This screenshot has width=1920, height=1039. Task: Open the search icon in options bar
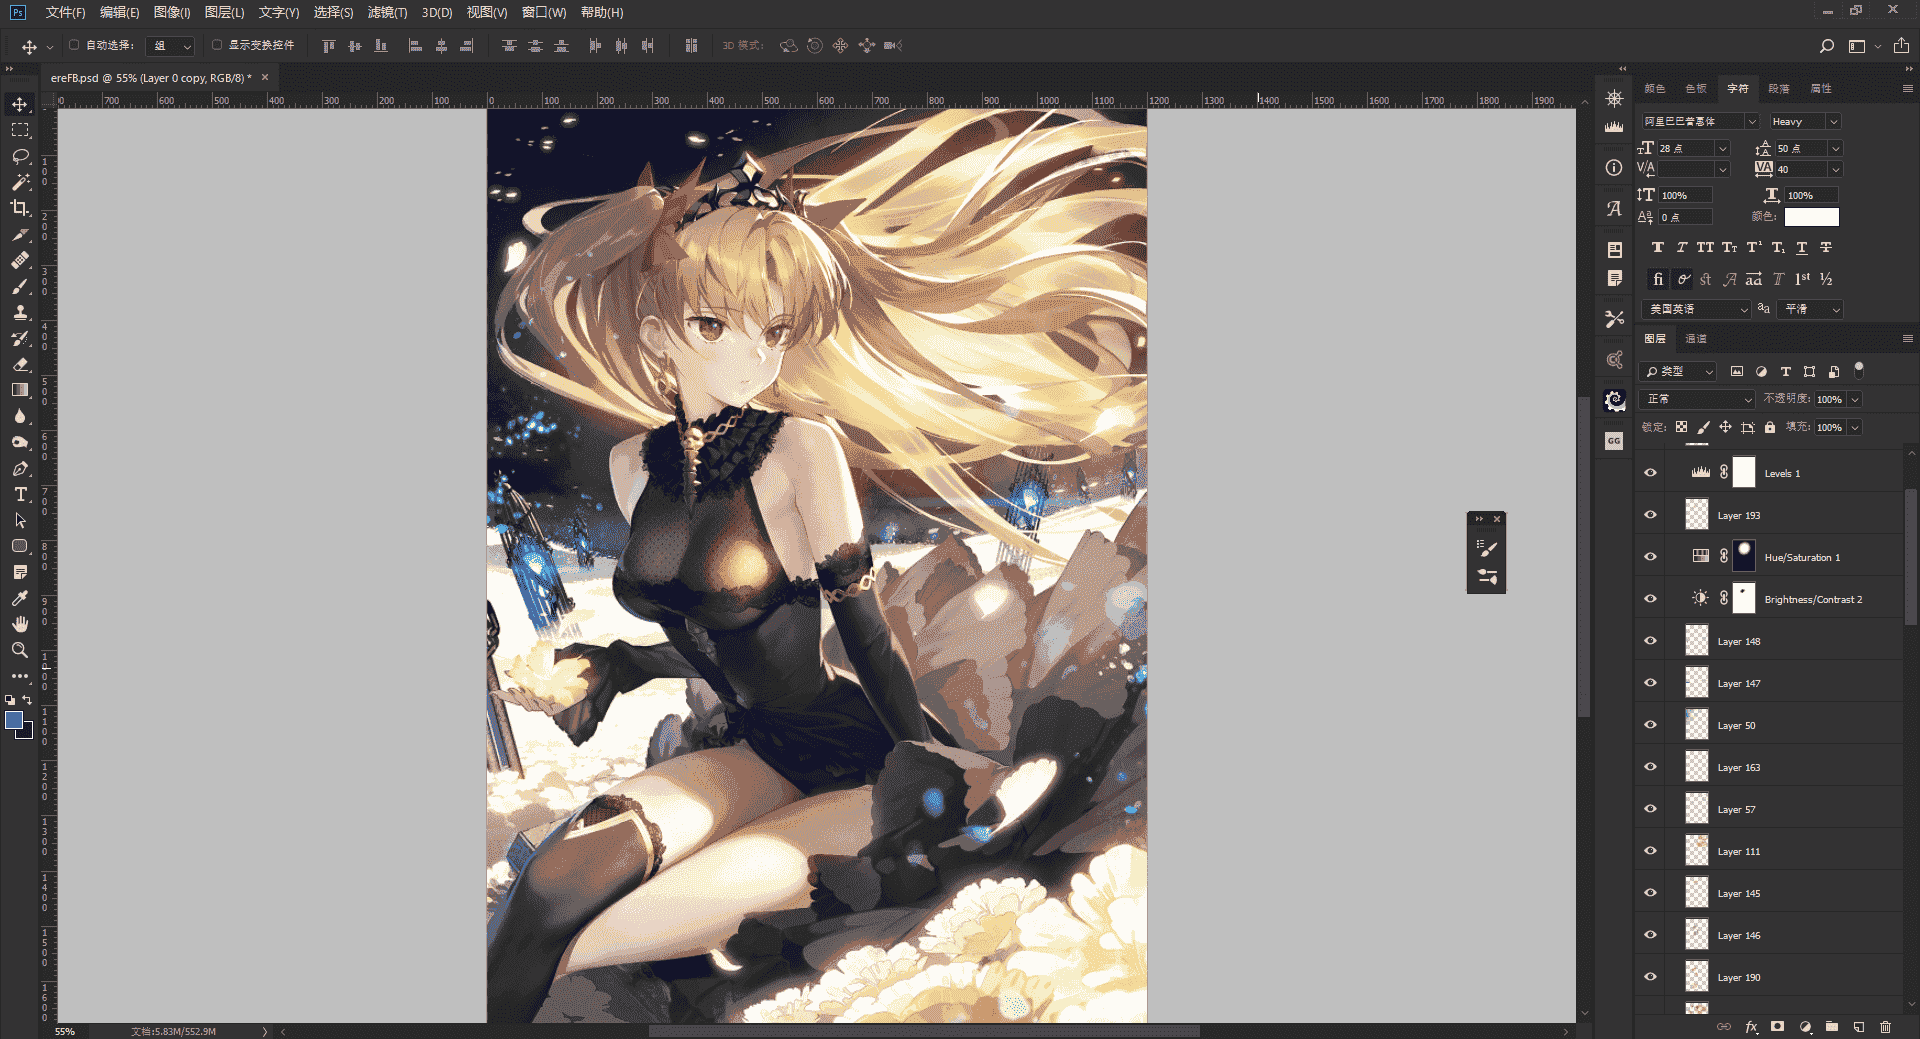click(1827, 46)
